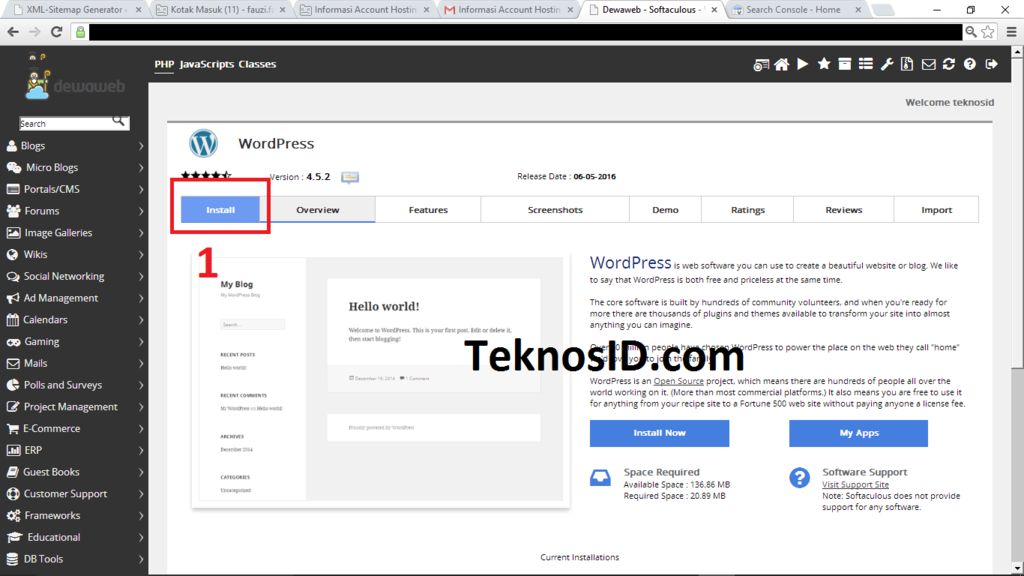Open the control panel icon in Softaculous toolbar
The image size is (1024, 576).
[x=761, y=65]
